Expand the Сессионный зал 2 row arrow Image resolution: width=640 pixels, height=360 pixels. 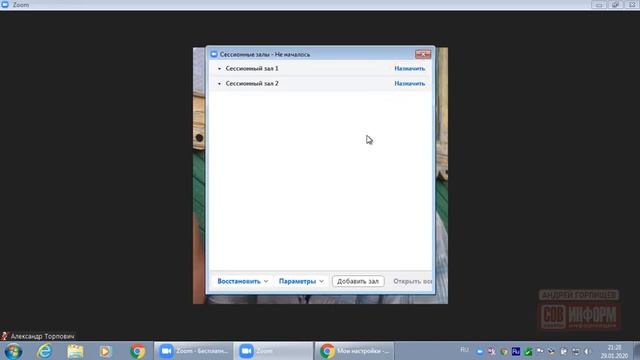pos(219,84)
